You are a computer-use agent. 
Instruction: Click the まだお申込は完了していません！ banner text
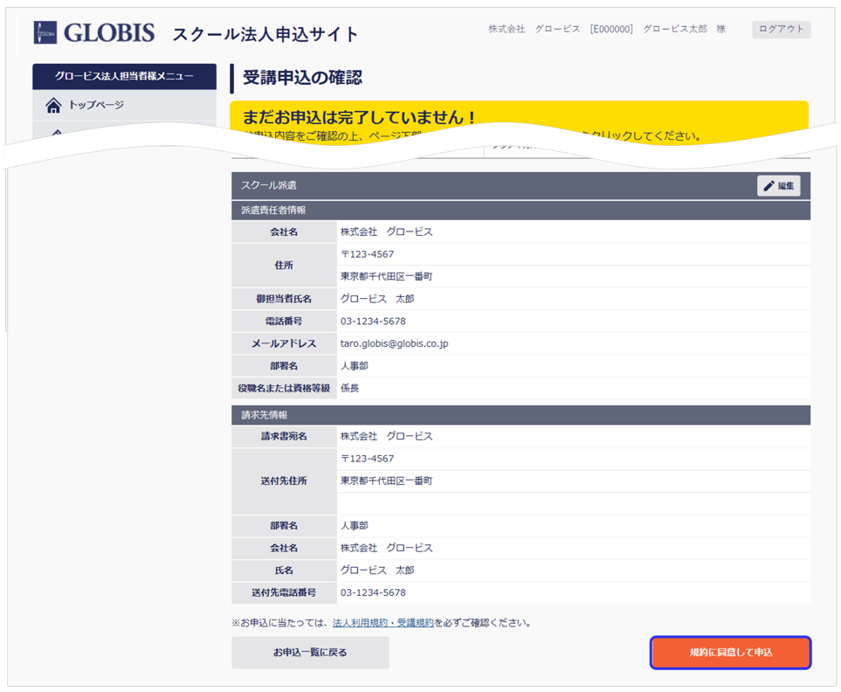pos(358,116)
